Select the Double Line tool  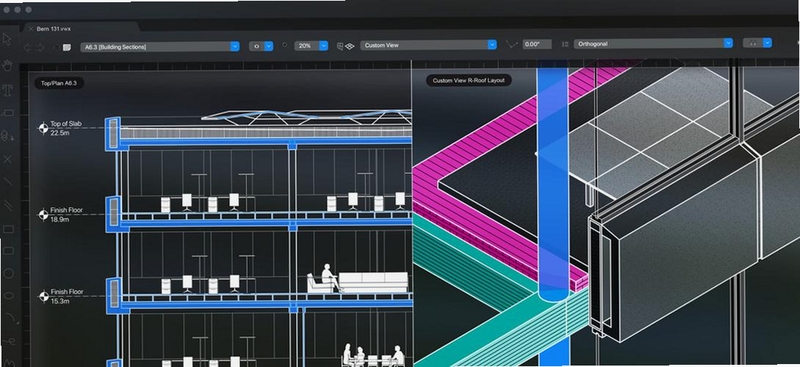(x=8, y=205)
